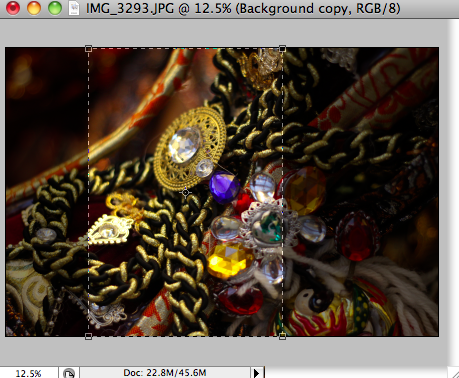Click the green zoom window button

click(x=55, y=8)
